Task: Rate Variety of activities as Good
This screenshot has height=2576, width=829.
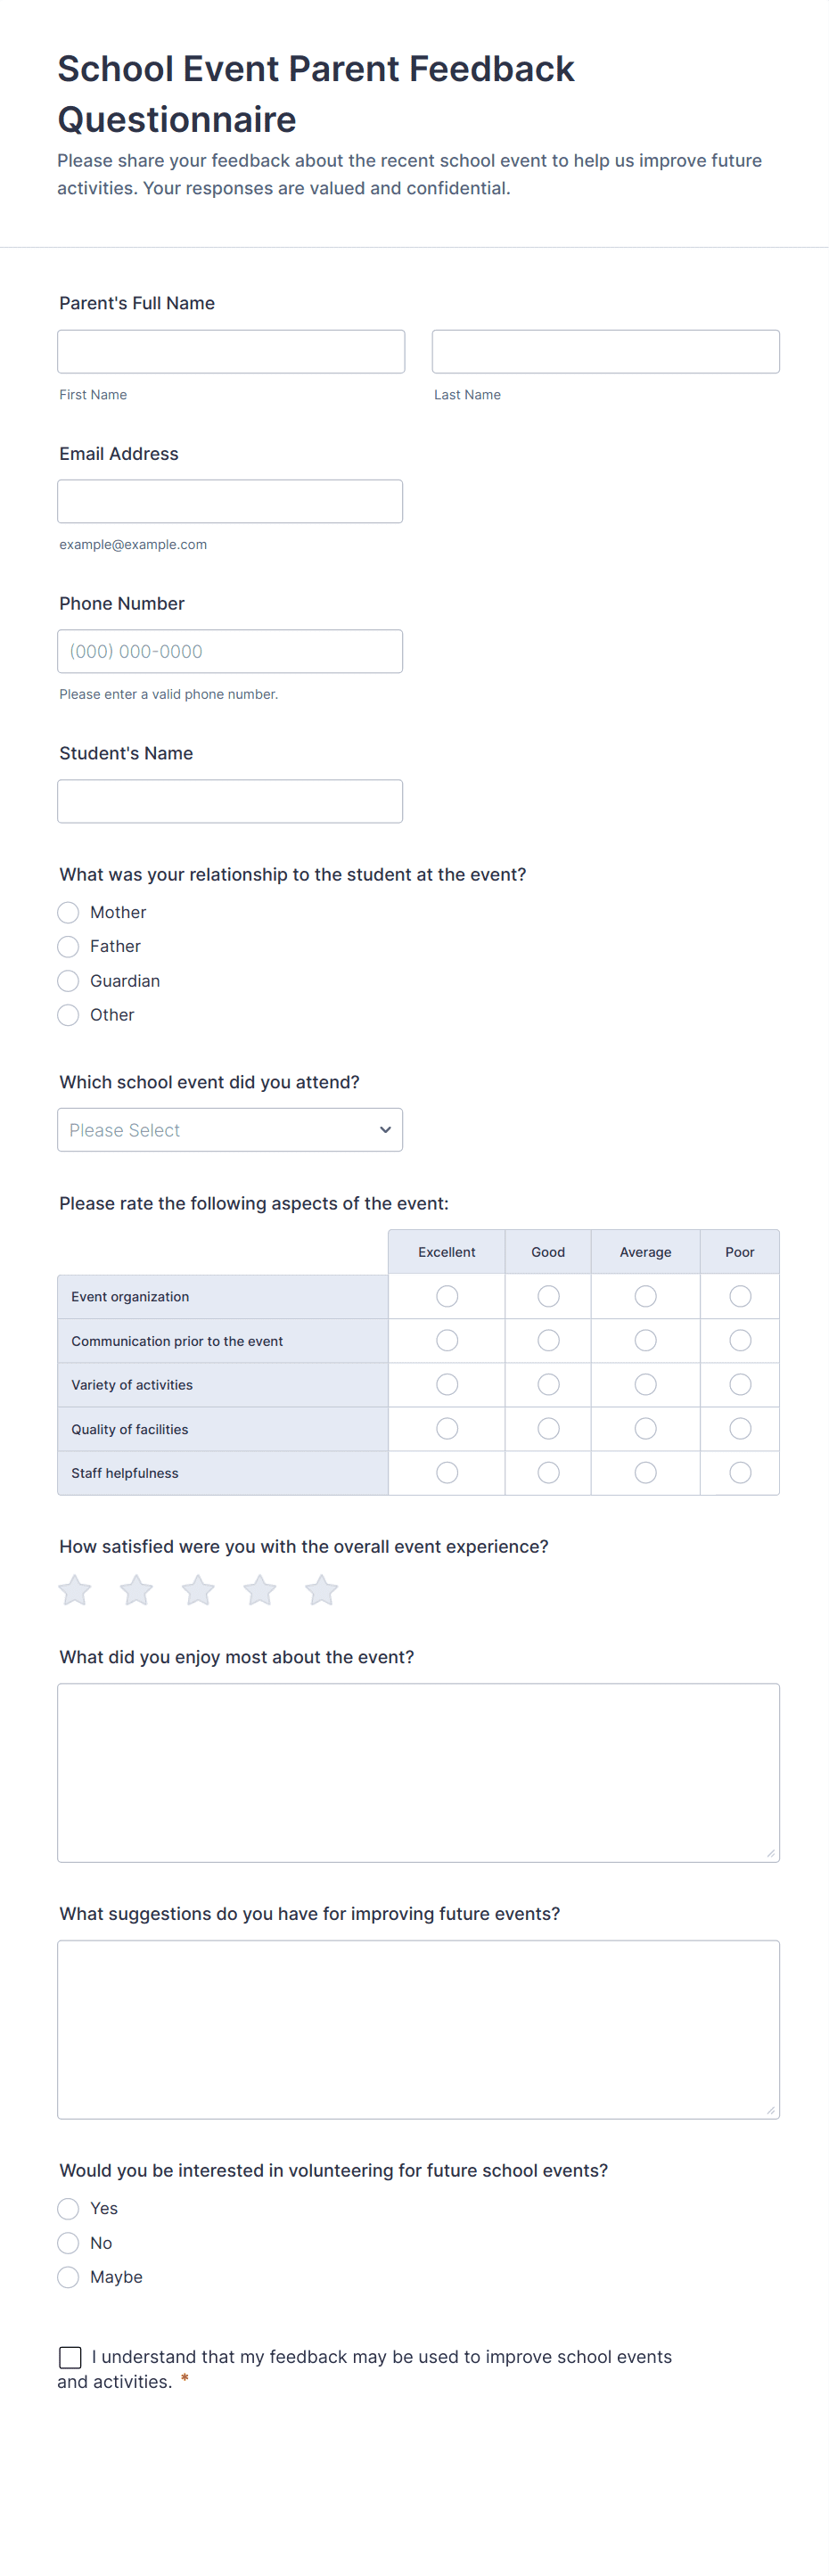Action: pyautogui.click(x=548, y=1385)
